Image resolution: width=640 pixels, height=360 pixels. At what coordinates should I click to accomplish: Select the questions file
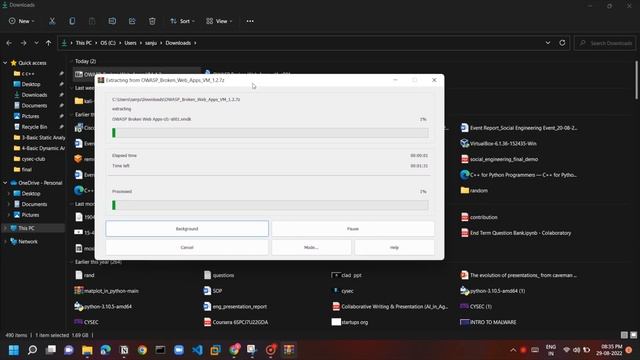pyautogui.click(x=219, y=276)
